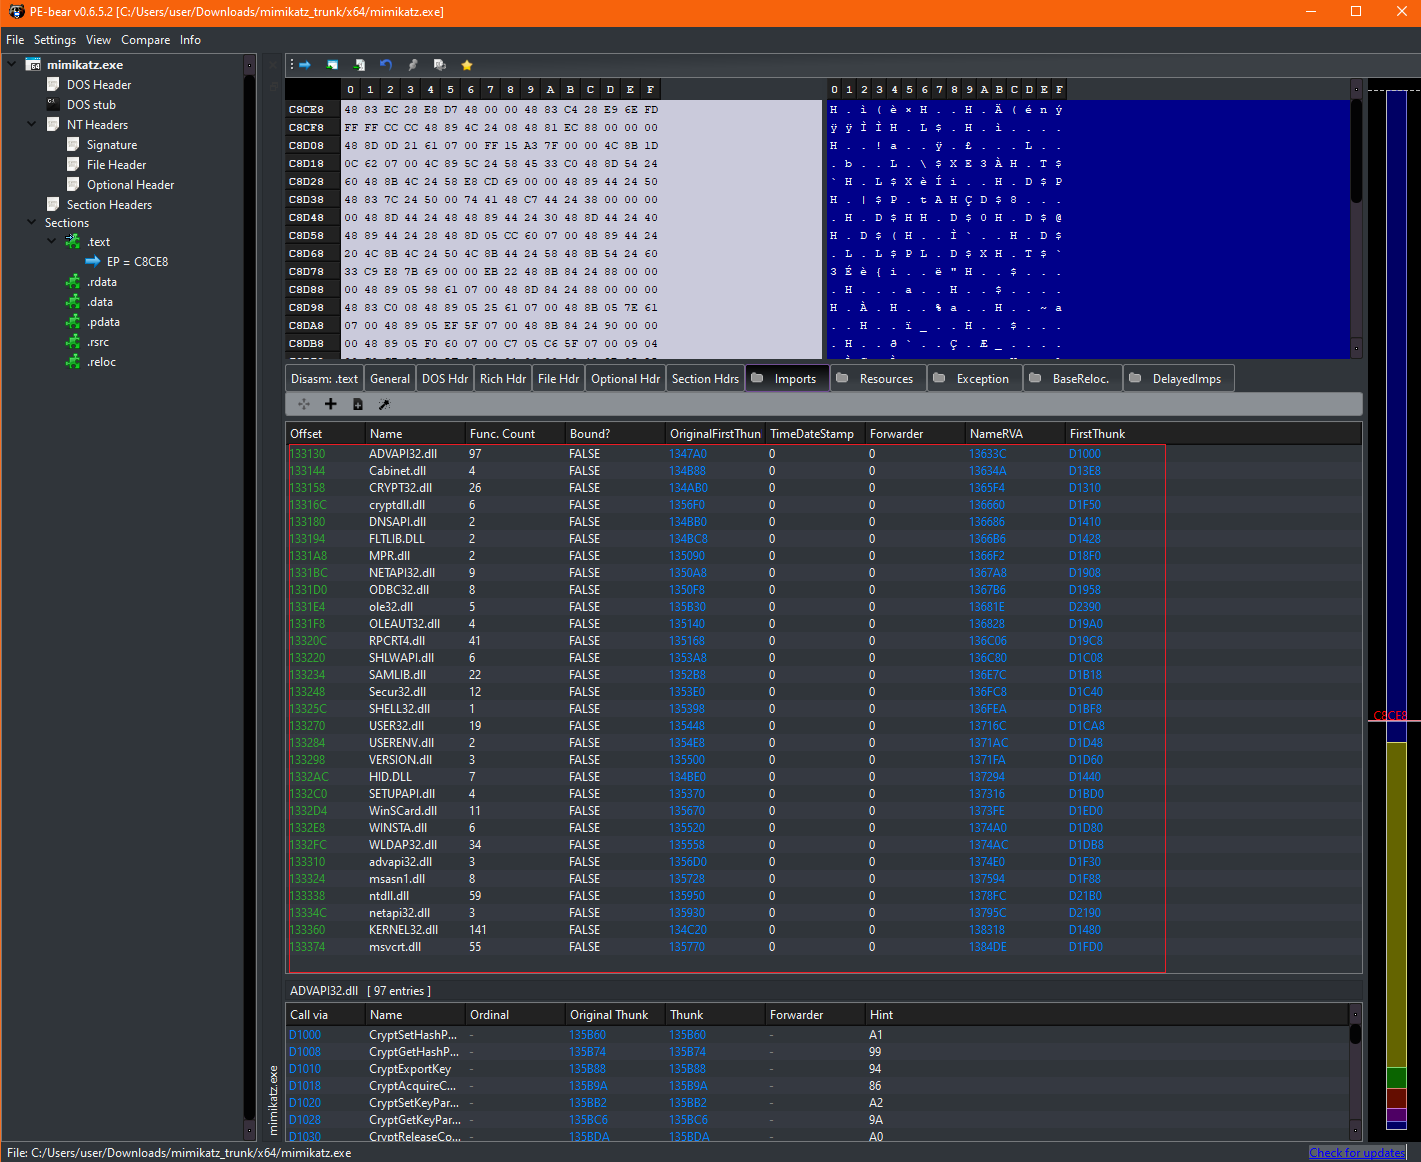Click the Check for updates link

(x=1358, y=1153)
